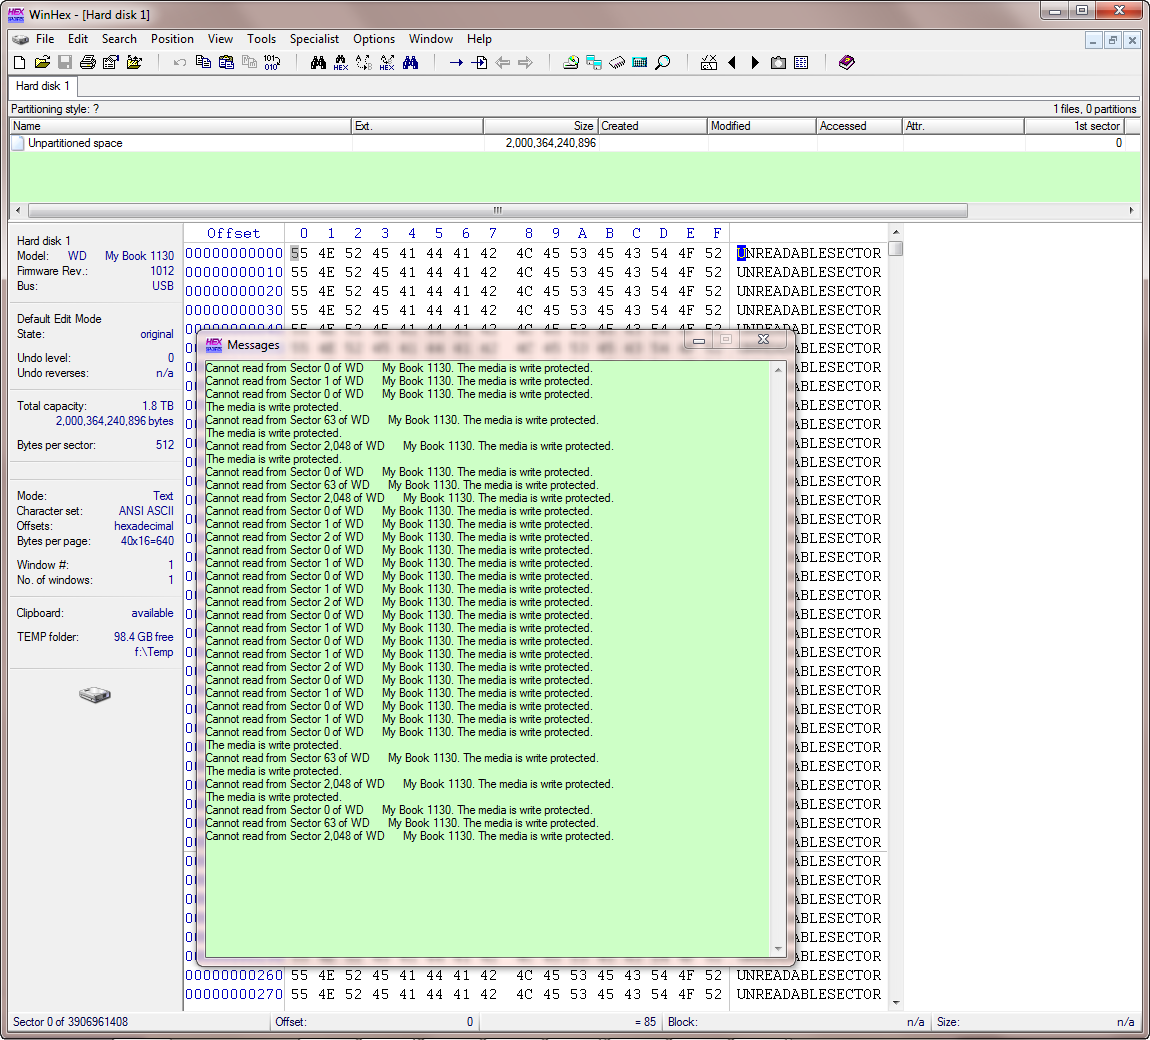This screenshot has height=1040, width=1150.
Task: Click hex editor scroll down arrow
Action: [x=896, y=1003]
